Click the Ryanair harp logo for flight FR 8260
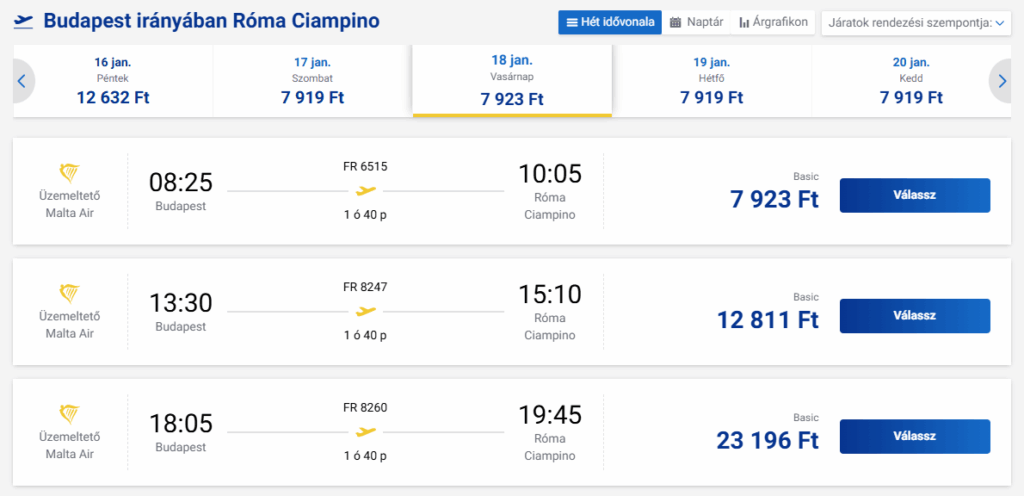Screen dimensions: 1024x496 pyautogui.click(x=70, y=412)
